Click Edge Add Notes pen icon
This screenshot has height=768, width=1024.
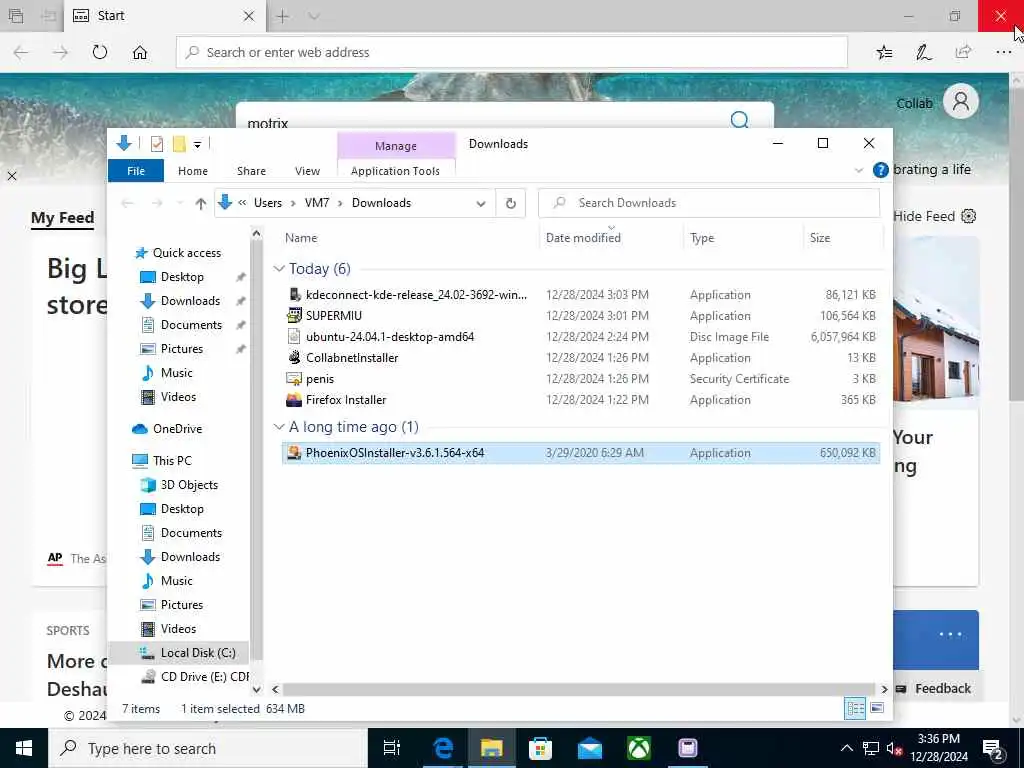[923, 52]
